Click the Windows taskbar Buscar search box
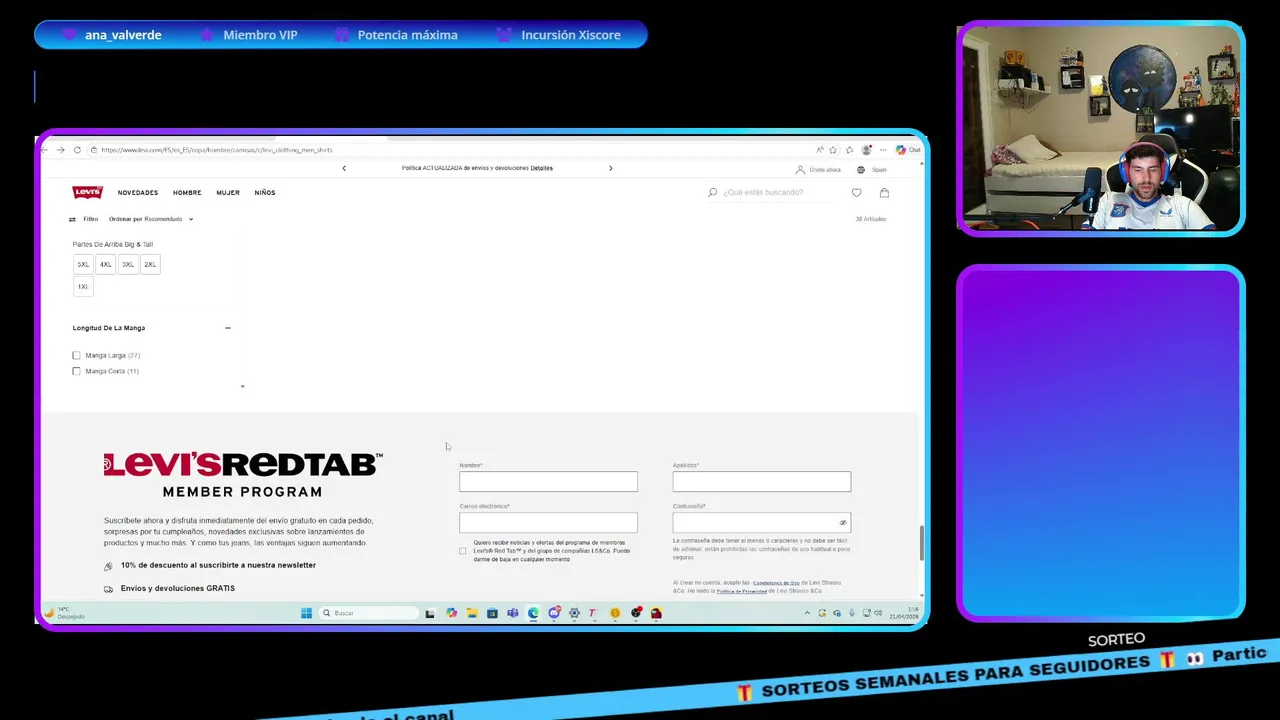This screenshot has height=720, width=1280. click(x=368, y=613)
